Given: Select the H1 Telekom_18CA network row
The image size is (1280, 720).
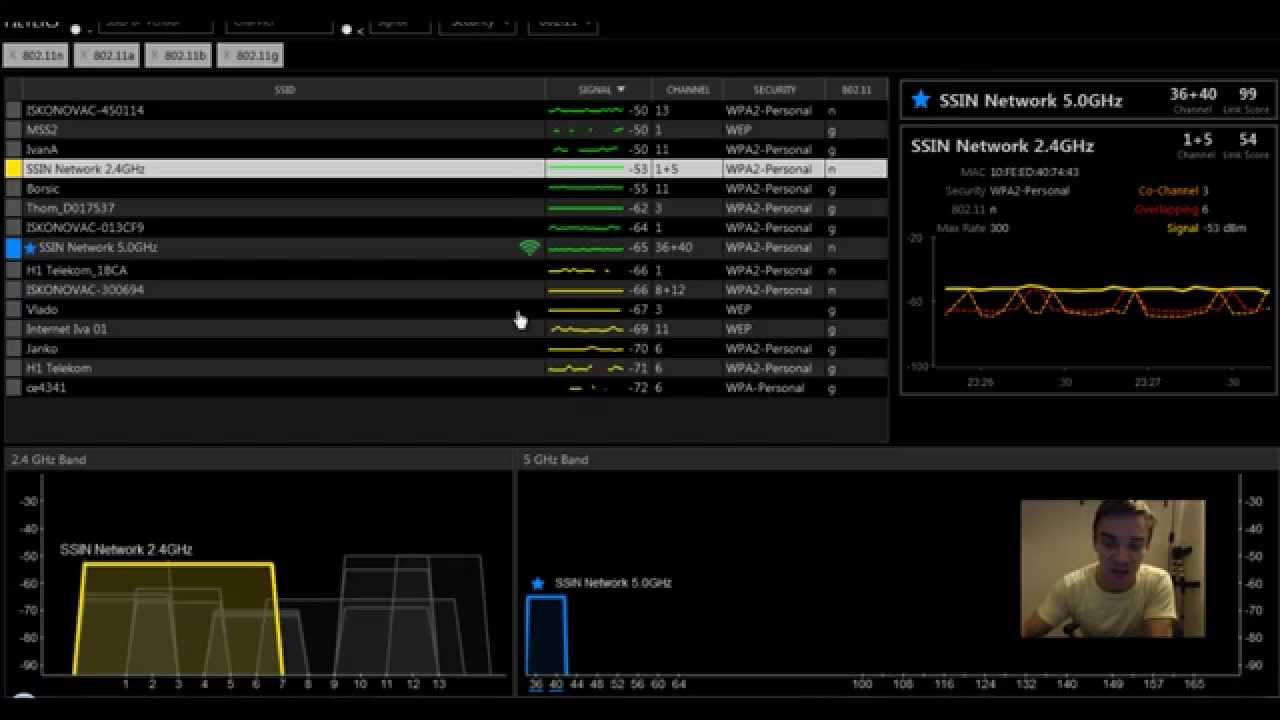Looking at the screenshot, I should [x=446, y=270].
